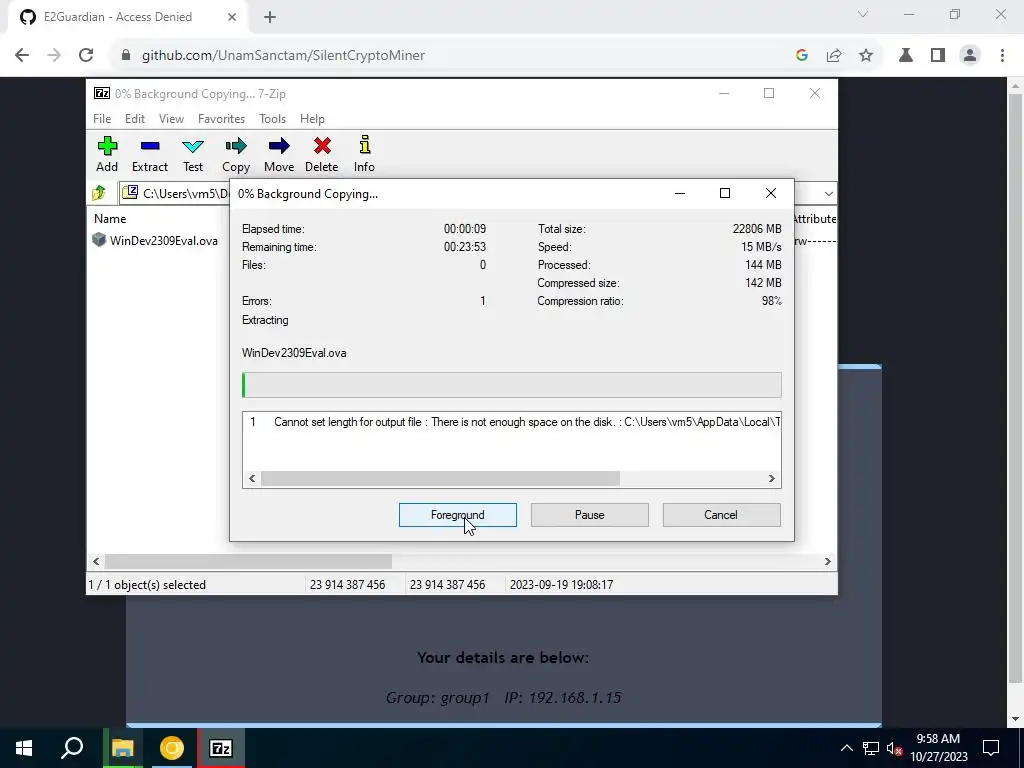Image resolution: width=1024 pixels, height=768 pixels.
Task: Select the WinDev2309Eval.ova file name
Action: click(x=164, y=240)
